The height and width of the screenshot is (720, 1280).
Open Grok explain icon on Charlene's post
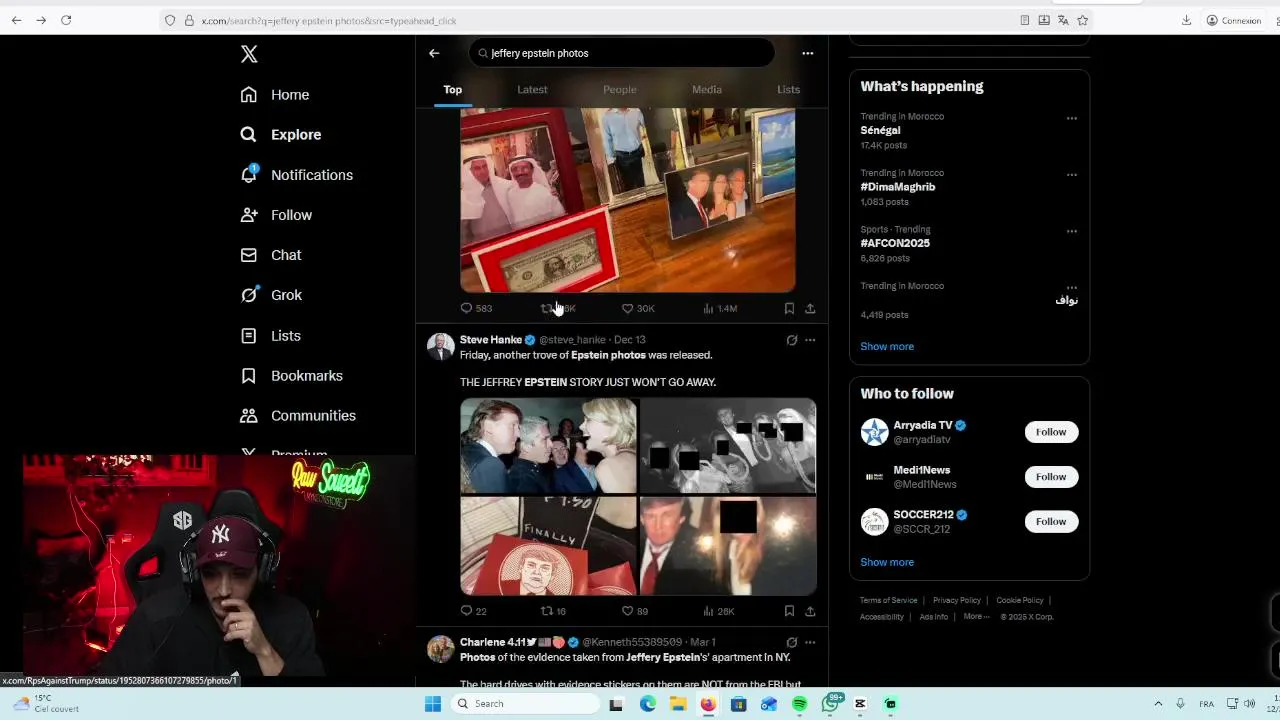tap(792, 642)
